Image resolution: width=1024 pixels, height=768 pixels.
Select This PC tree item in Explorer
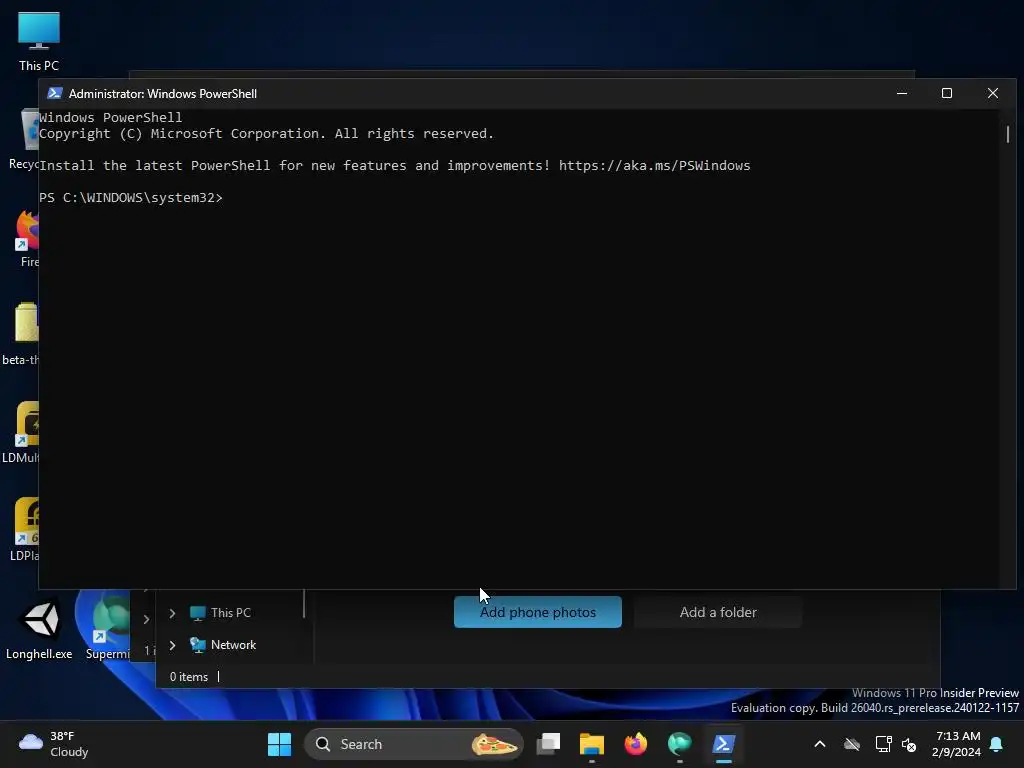point(220,613)
